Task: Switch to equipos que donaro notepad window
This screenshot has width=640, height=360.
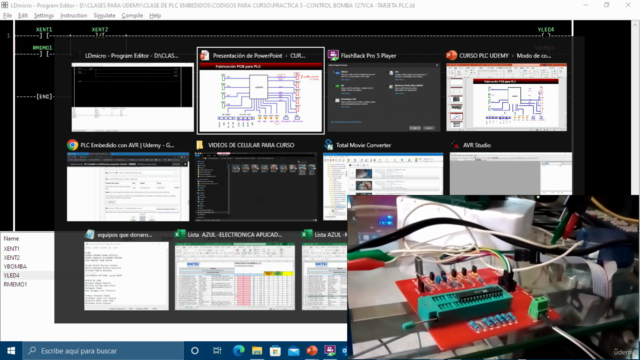Action: 126,276
